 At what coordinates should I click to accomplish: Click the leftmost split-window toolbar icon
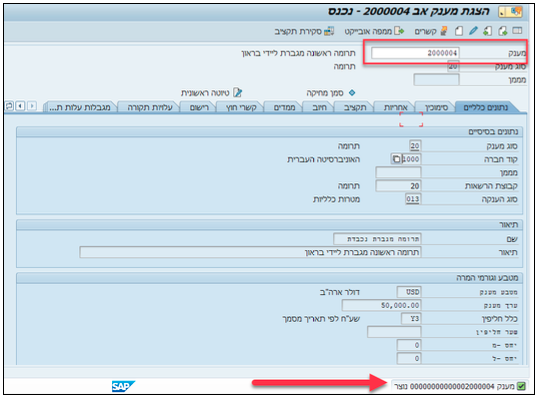click(x=517, y=31)
